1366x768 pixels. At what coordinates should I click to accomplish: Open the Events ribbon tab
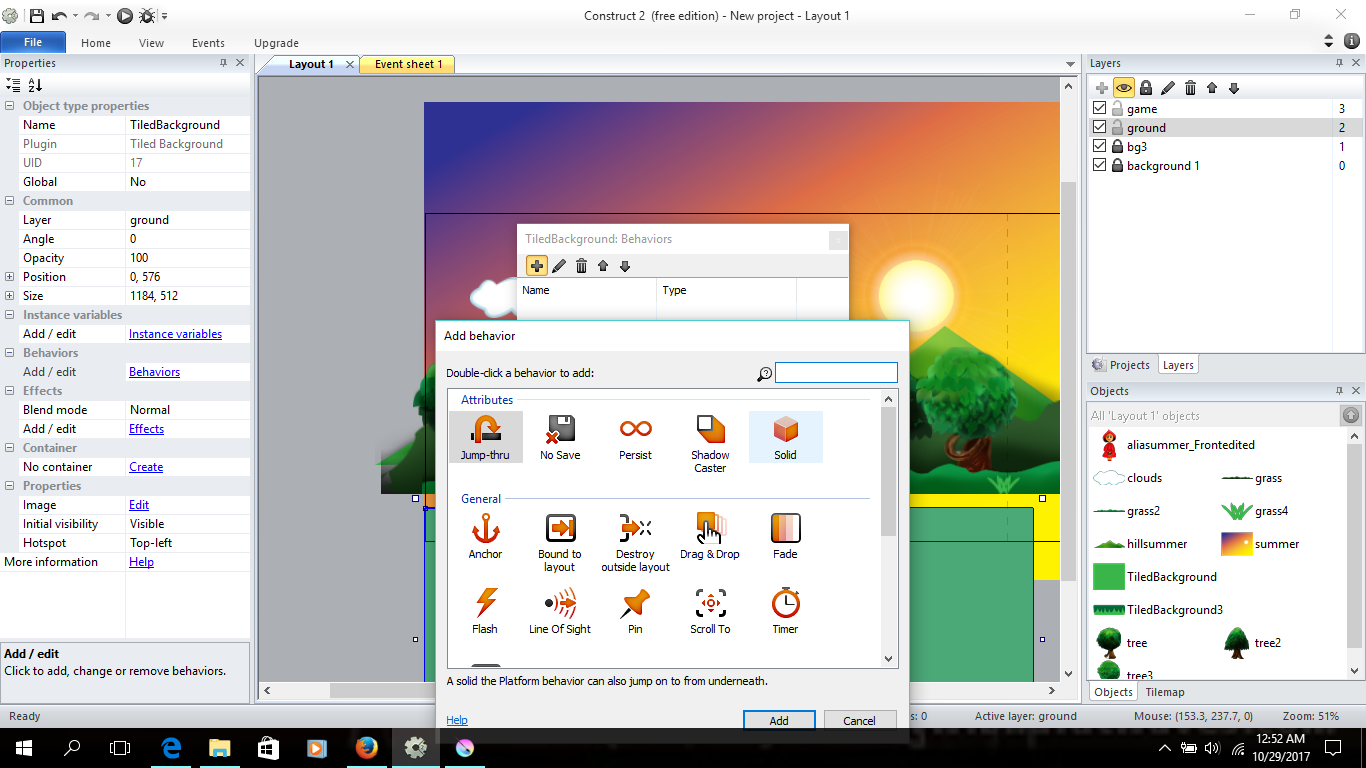[x=208, y=43]
